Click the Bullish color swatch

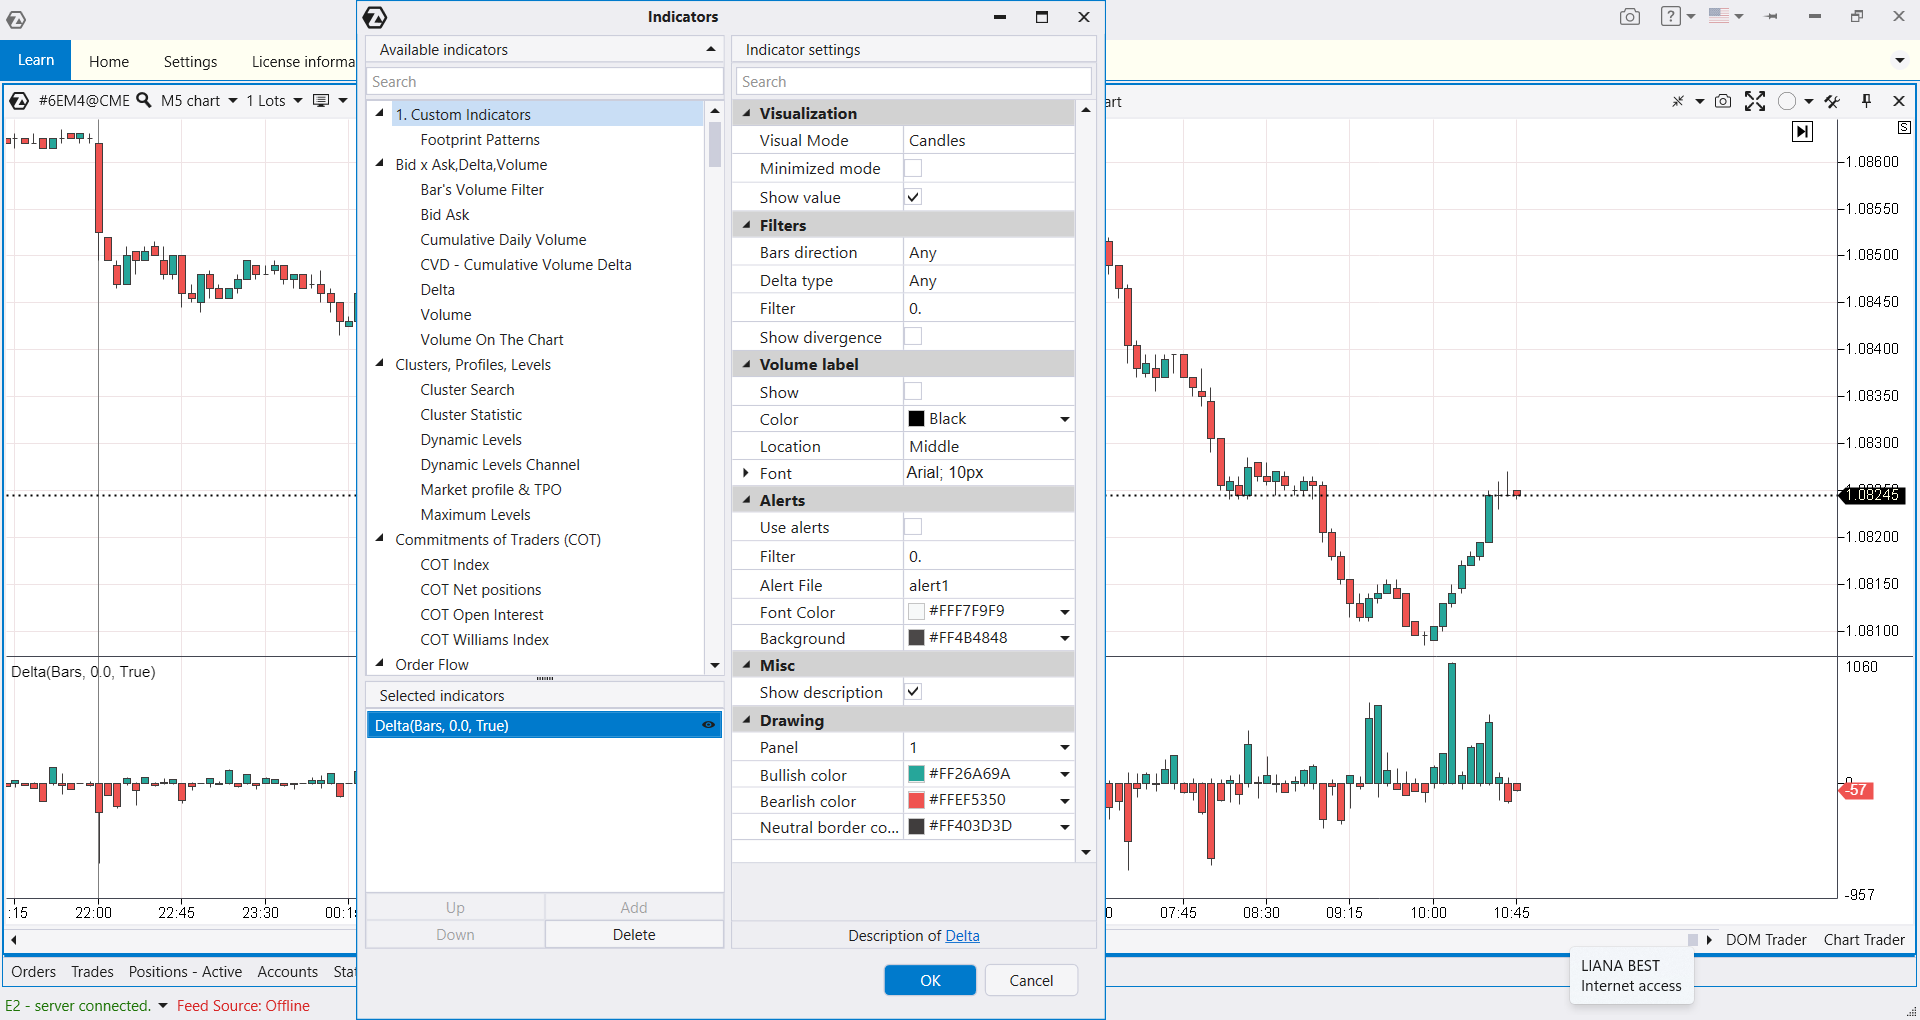point(916,774)
